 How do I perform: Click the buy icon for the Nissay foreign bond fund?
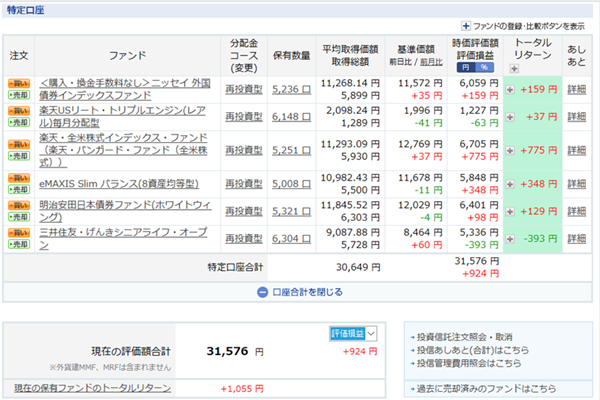tap(18, 83)
